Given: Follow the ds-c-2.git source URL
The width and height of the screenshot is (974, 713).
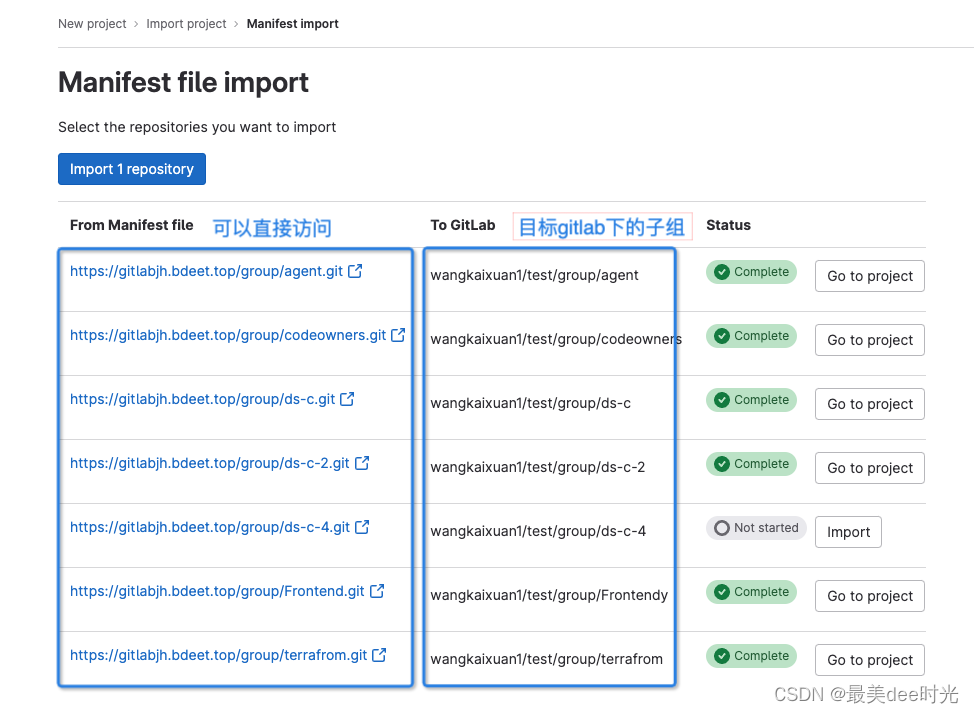Looking at the screenshot, I should tap(210, 463).
